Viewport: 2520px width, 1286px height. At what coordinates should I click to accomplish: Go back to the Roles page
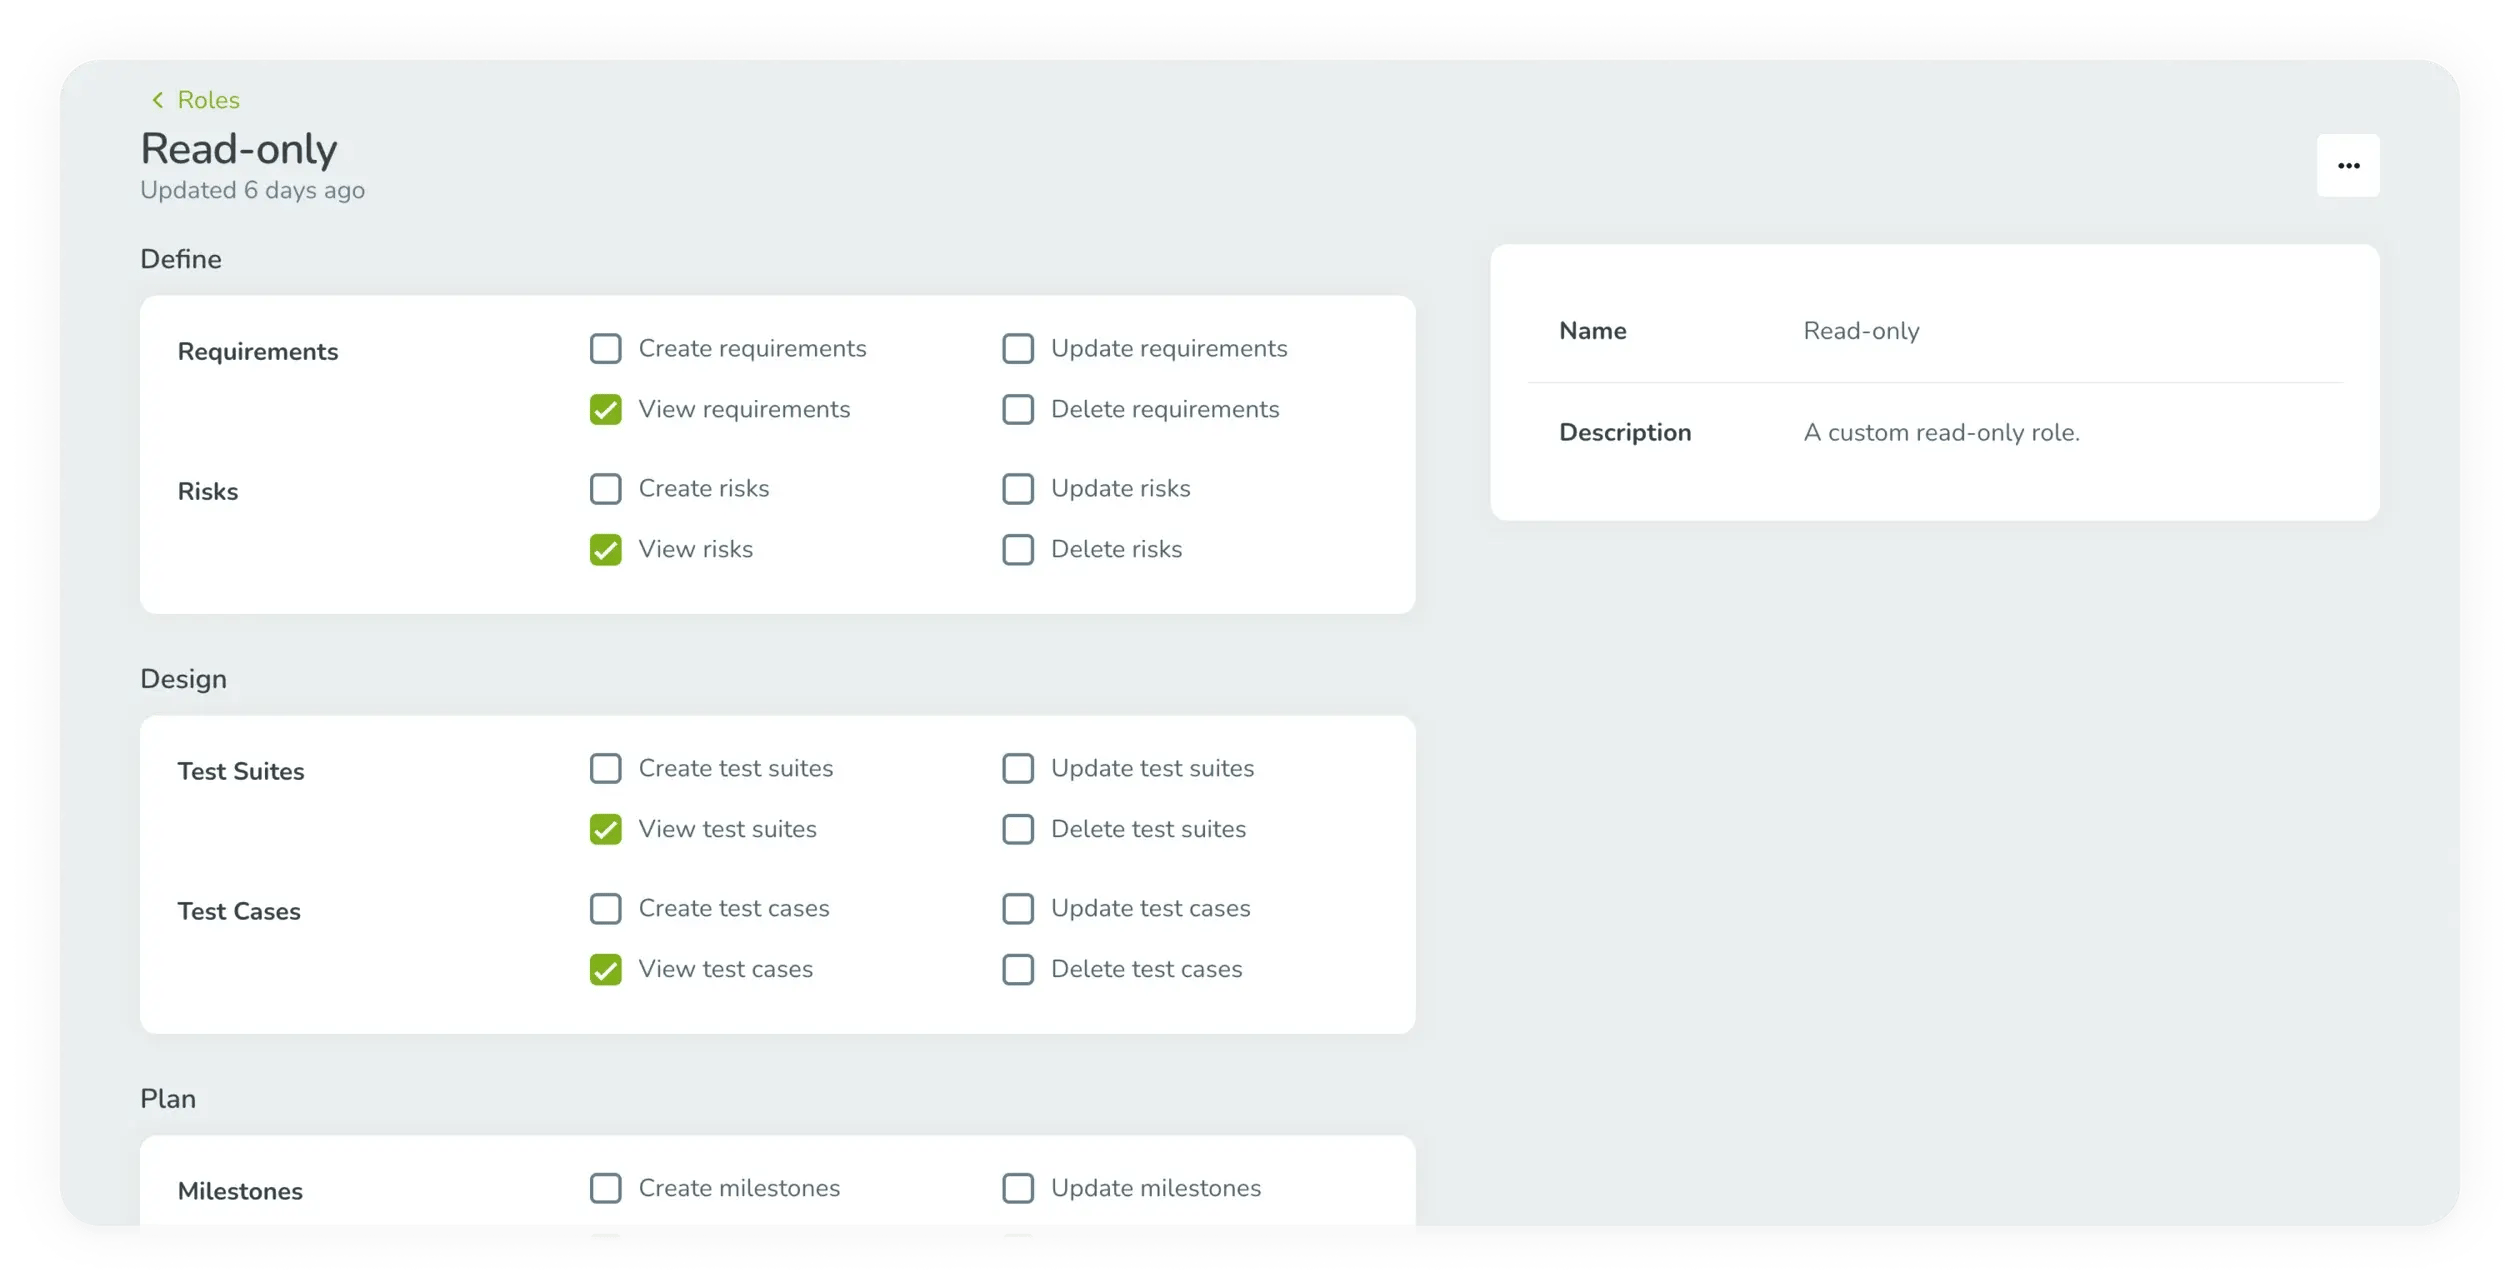(208, 100)
